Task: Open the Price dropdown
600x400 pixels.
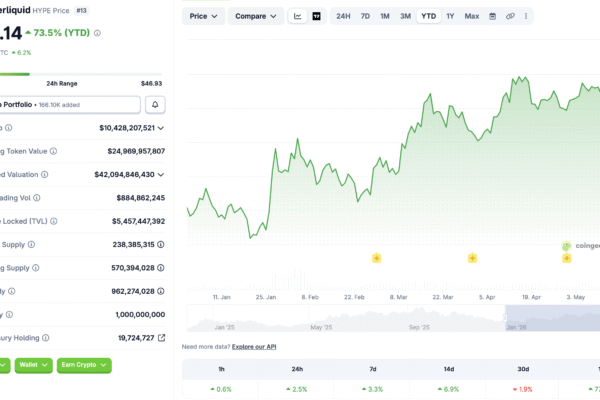Action: (203, 16)
